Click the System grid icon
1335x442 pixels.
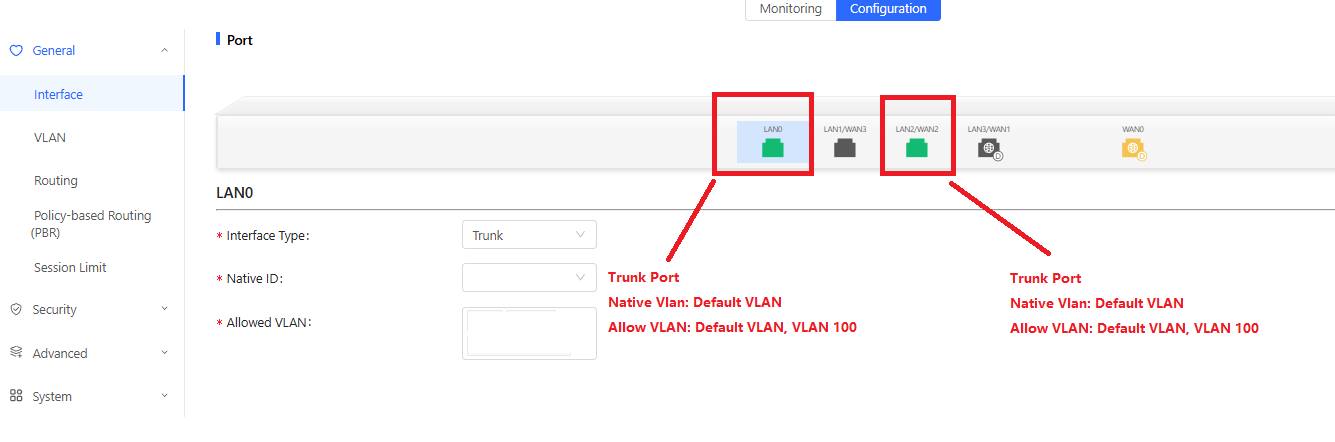[16, 396]
